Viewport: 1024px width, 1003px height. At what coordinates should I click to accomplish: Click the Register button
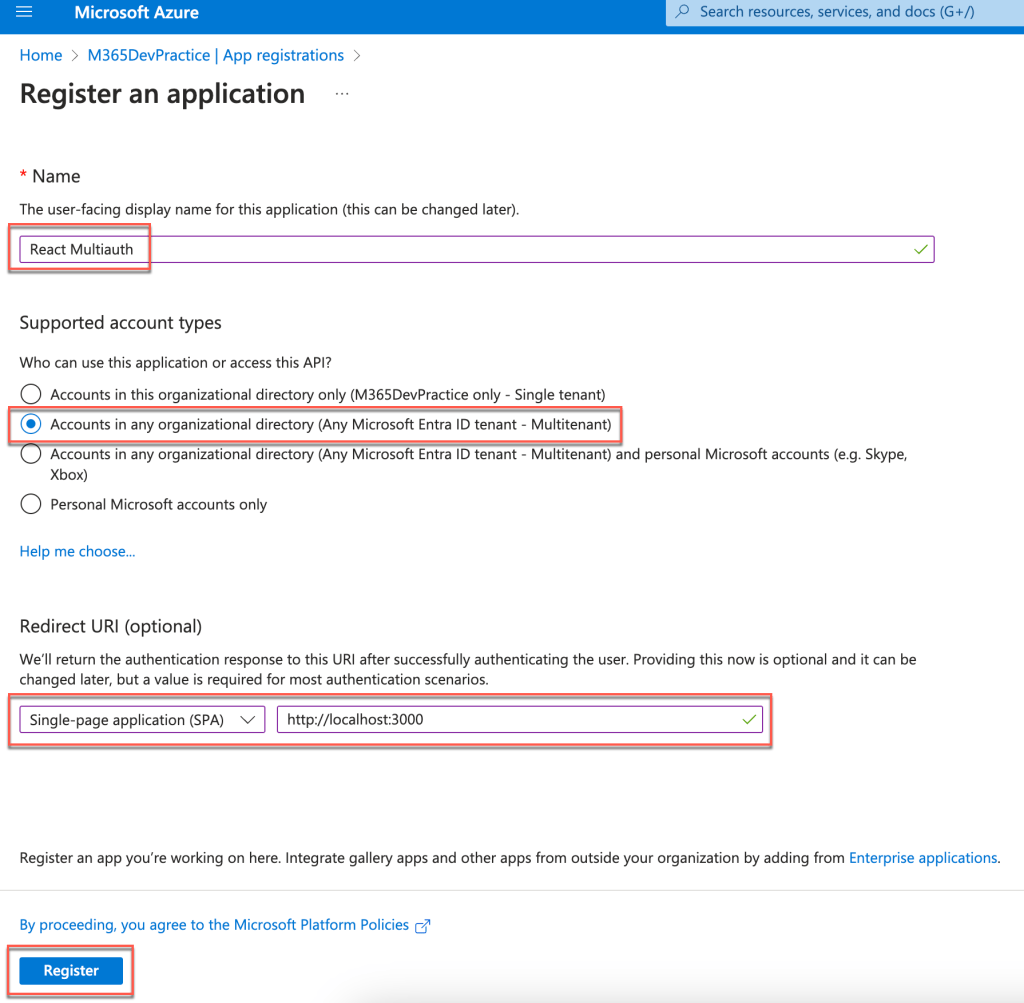click(x=71, y=971)
